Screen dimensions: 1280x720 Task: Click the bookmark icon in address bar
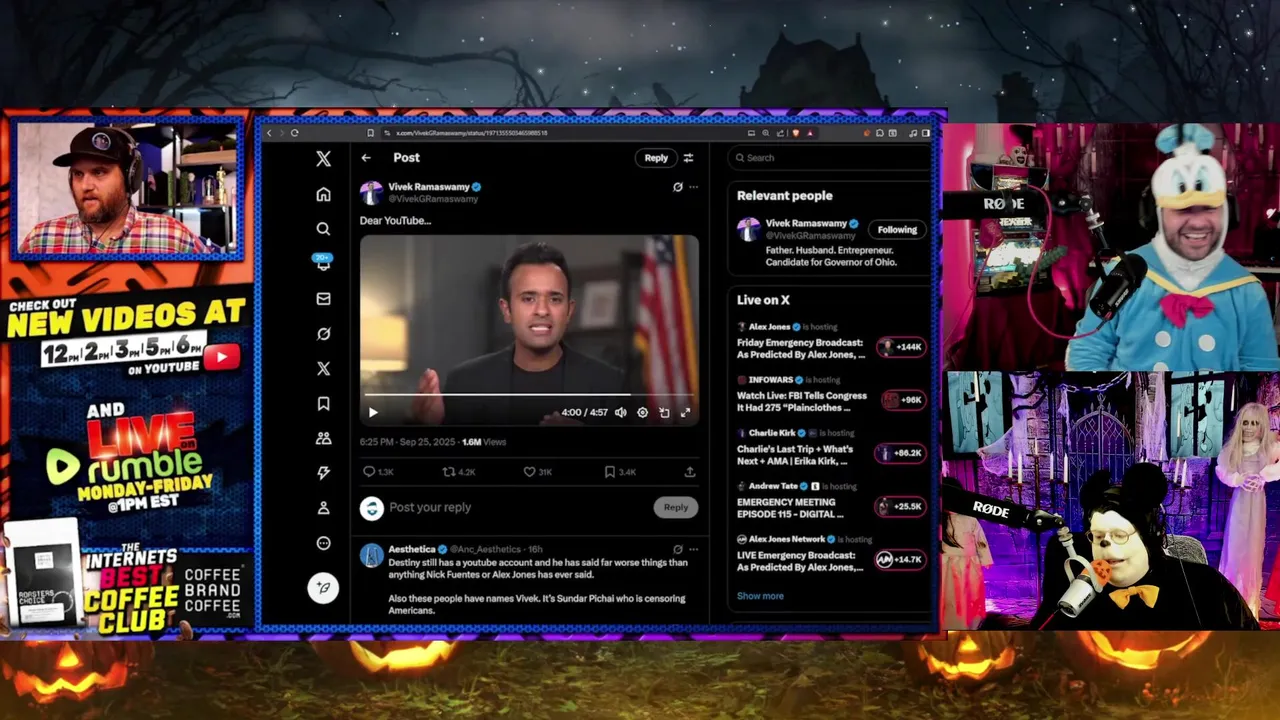(x=371, y=133)
